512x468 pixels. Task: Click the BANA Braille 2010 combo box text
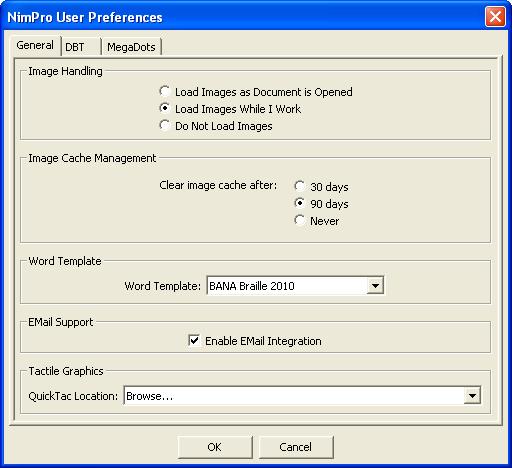[287, 286]
